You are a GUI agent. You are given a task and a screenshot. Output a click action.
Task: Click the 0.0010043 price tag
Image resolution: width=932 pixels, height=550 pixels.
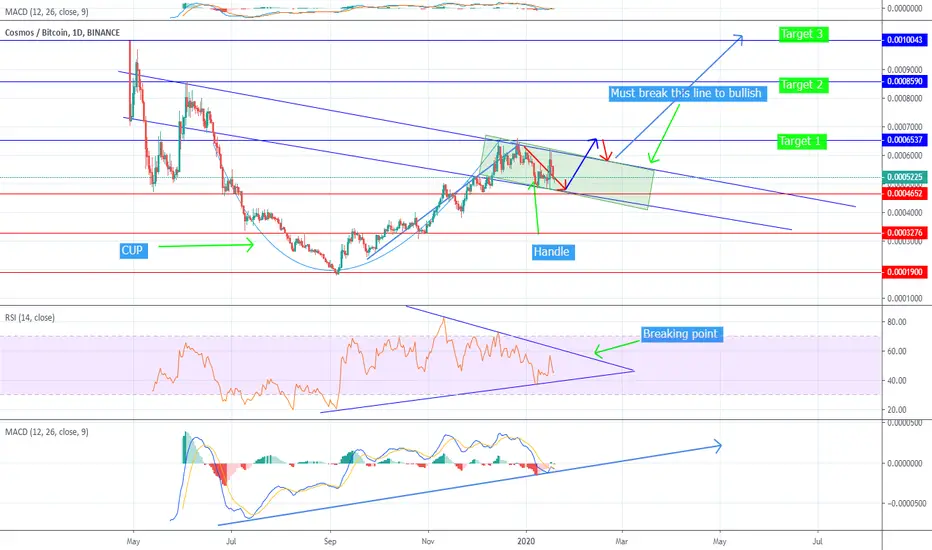click(x=905, y=40)
